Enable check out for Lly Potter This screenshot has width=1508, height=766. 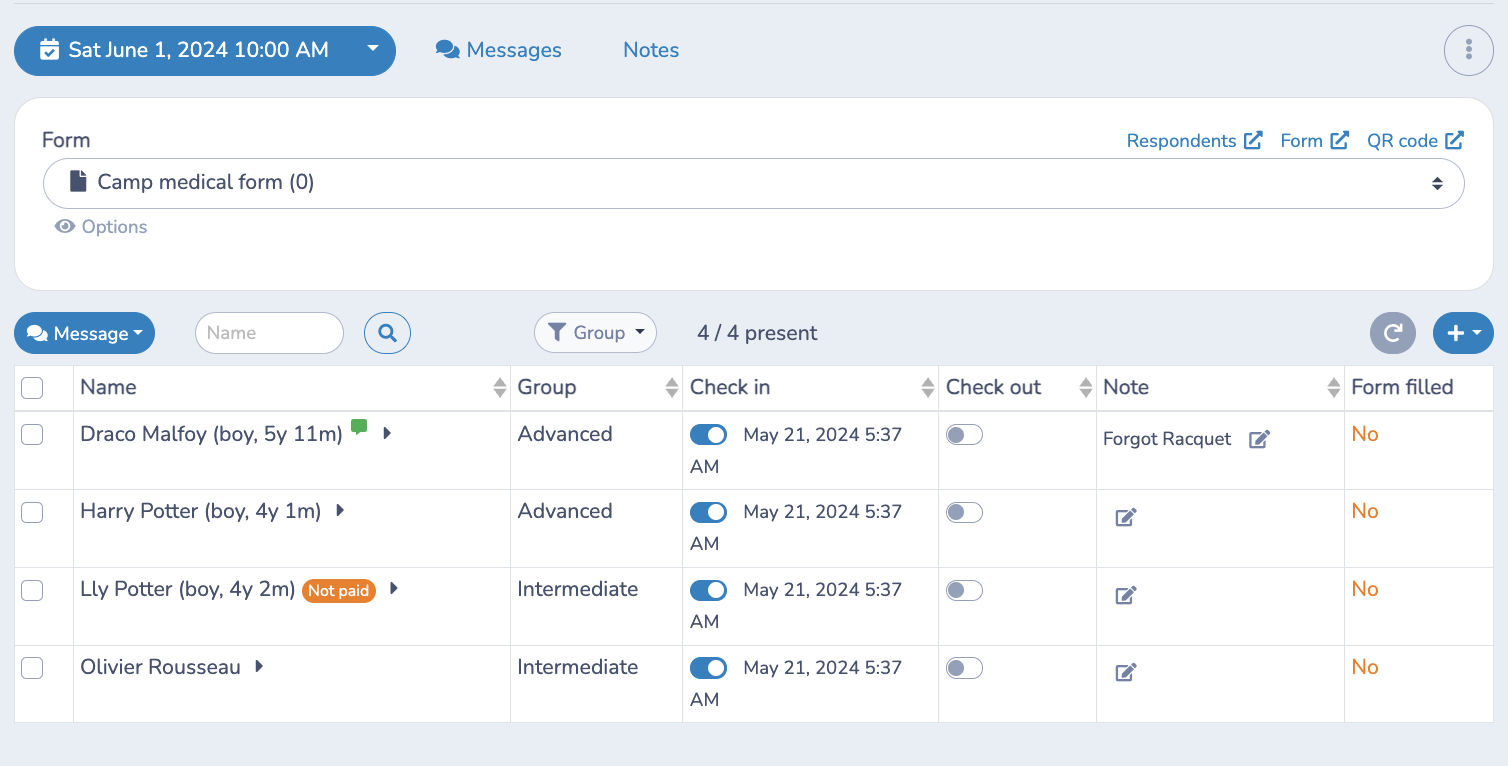(x=964, y=590)
